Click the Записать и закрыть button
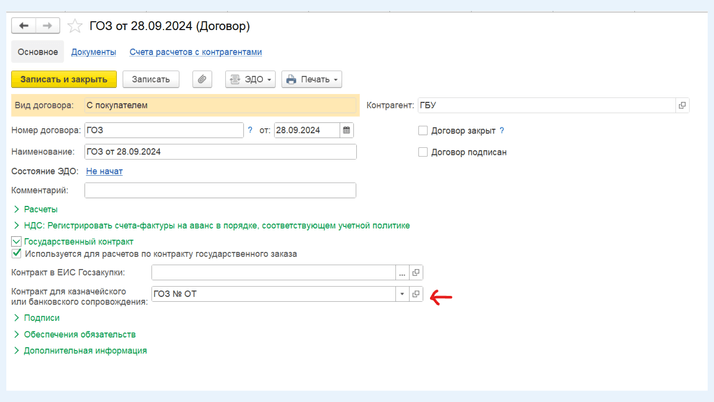Image resolution: width=714 pixels, height=402 pixels. coord(64,79)
